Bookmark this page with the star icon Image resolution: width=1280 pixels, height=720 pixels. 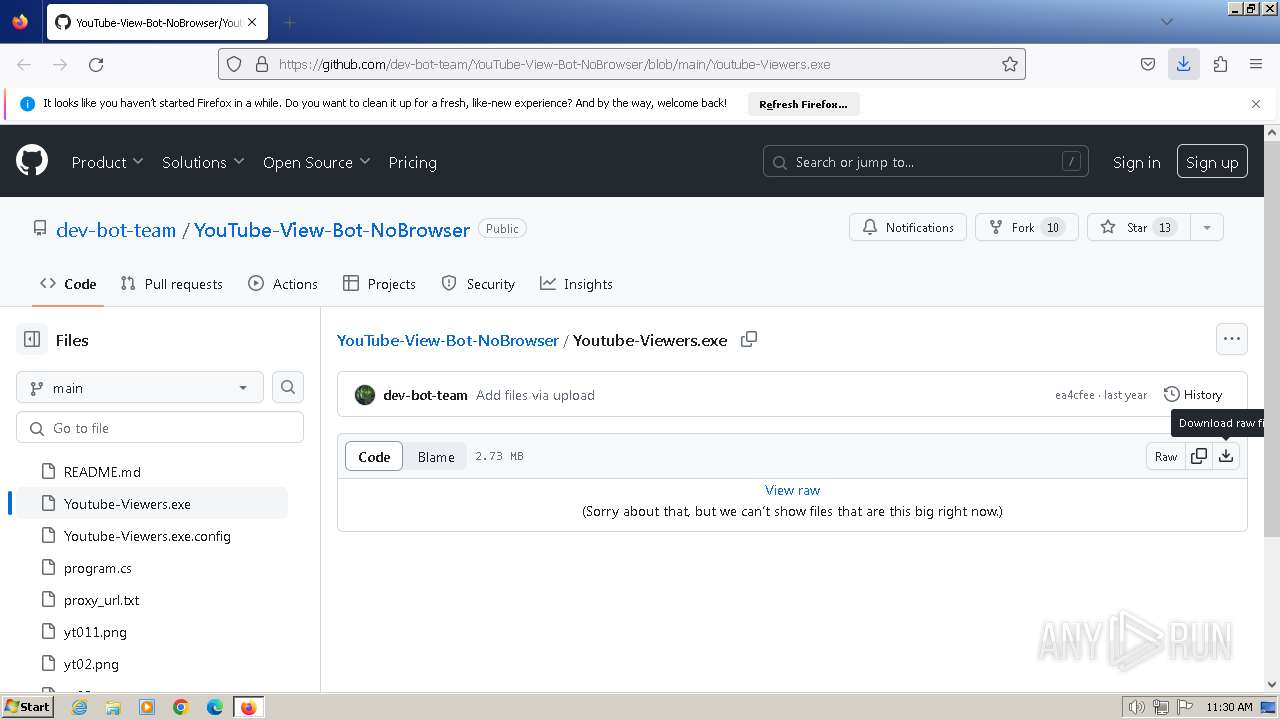(x=1010, y=64)
